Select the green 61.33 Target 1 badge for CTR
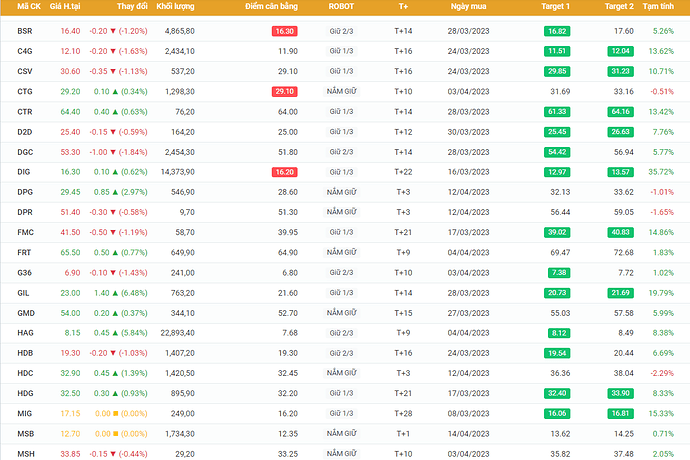The width and height of the screenshot is (690, 460). tap(557, 111)
